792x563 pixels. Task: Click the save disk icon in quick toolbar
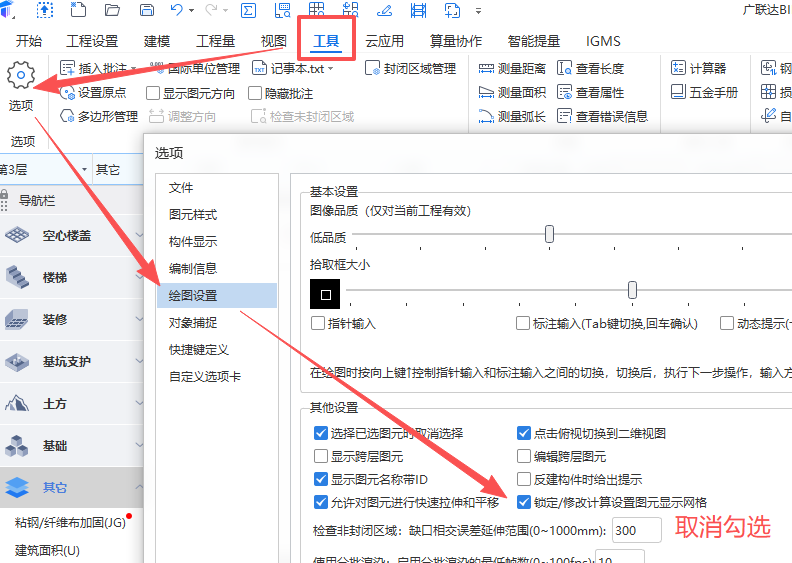point(146,10)
